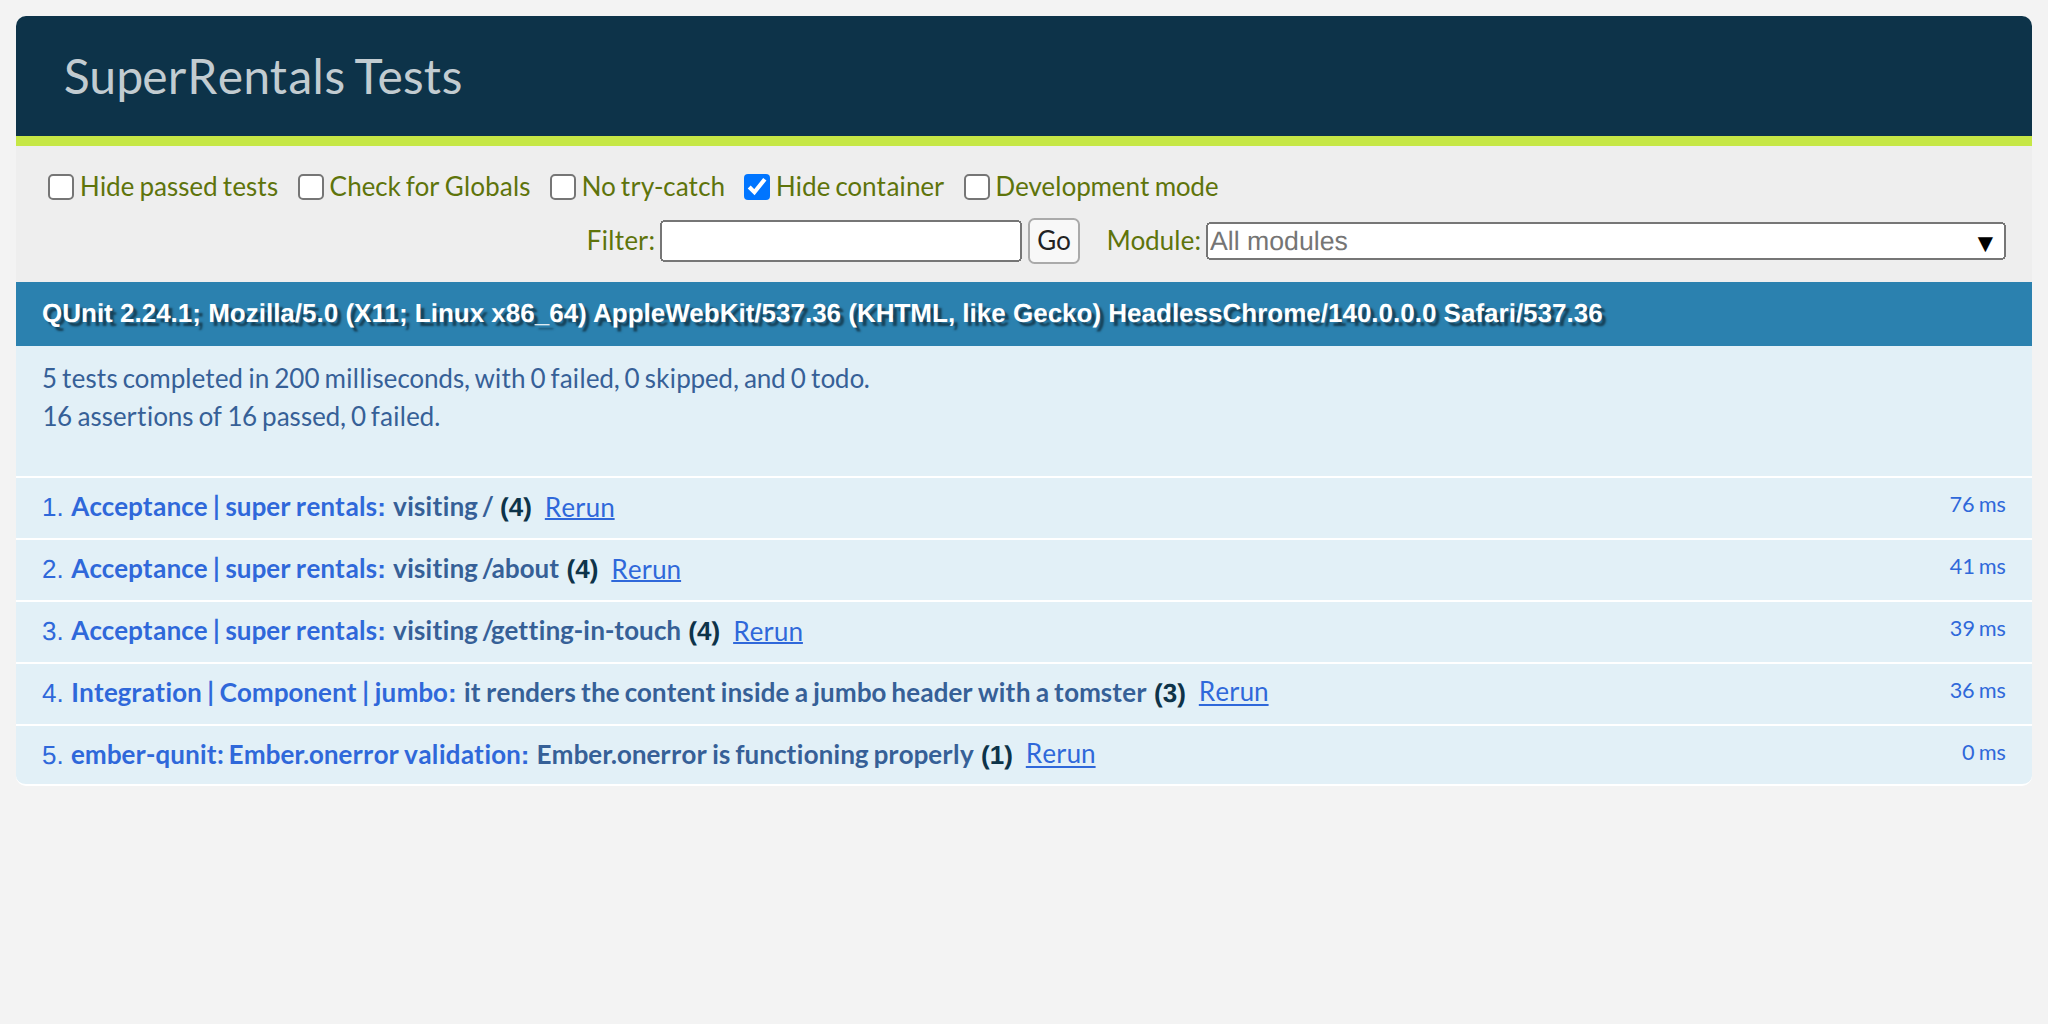Click the module dropdown arrow
2048x1024 pixels.
click(1985, 242)
